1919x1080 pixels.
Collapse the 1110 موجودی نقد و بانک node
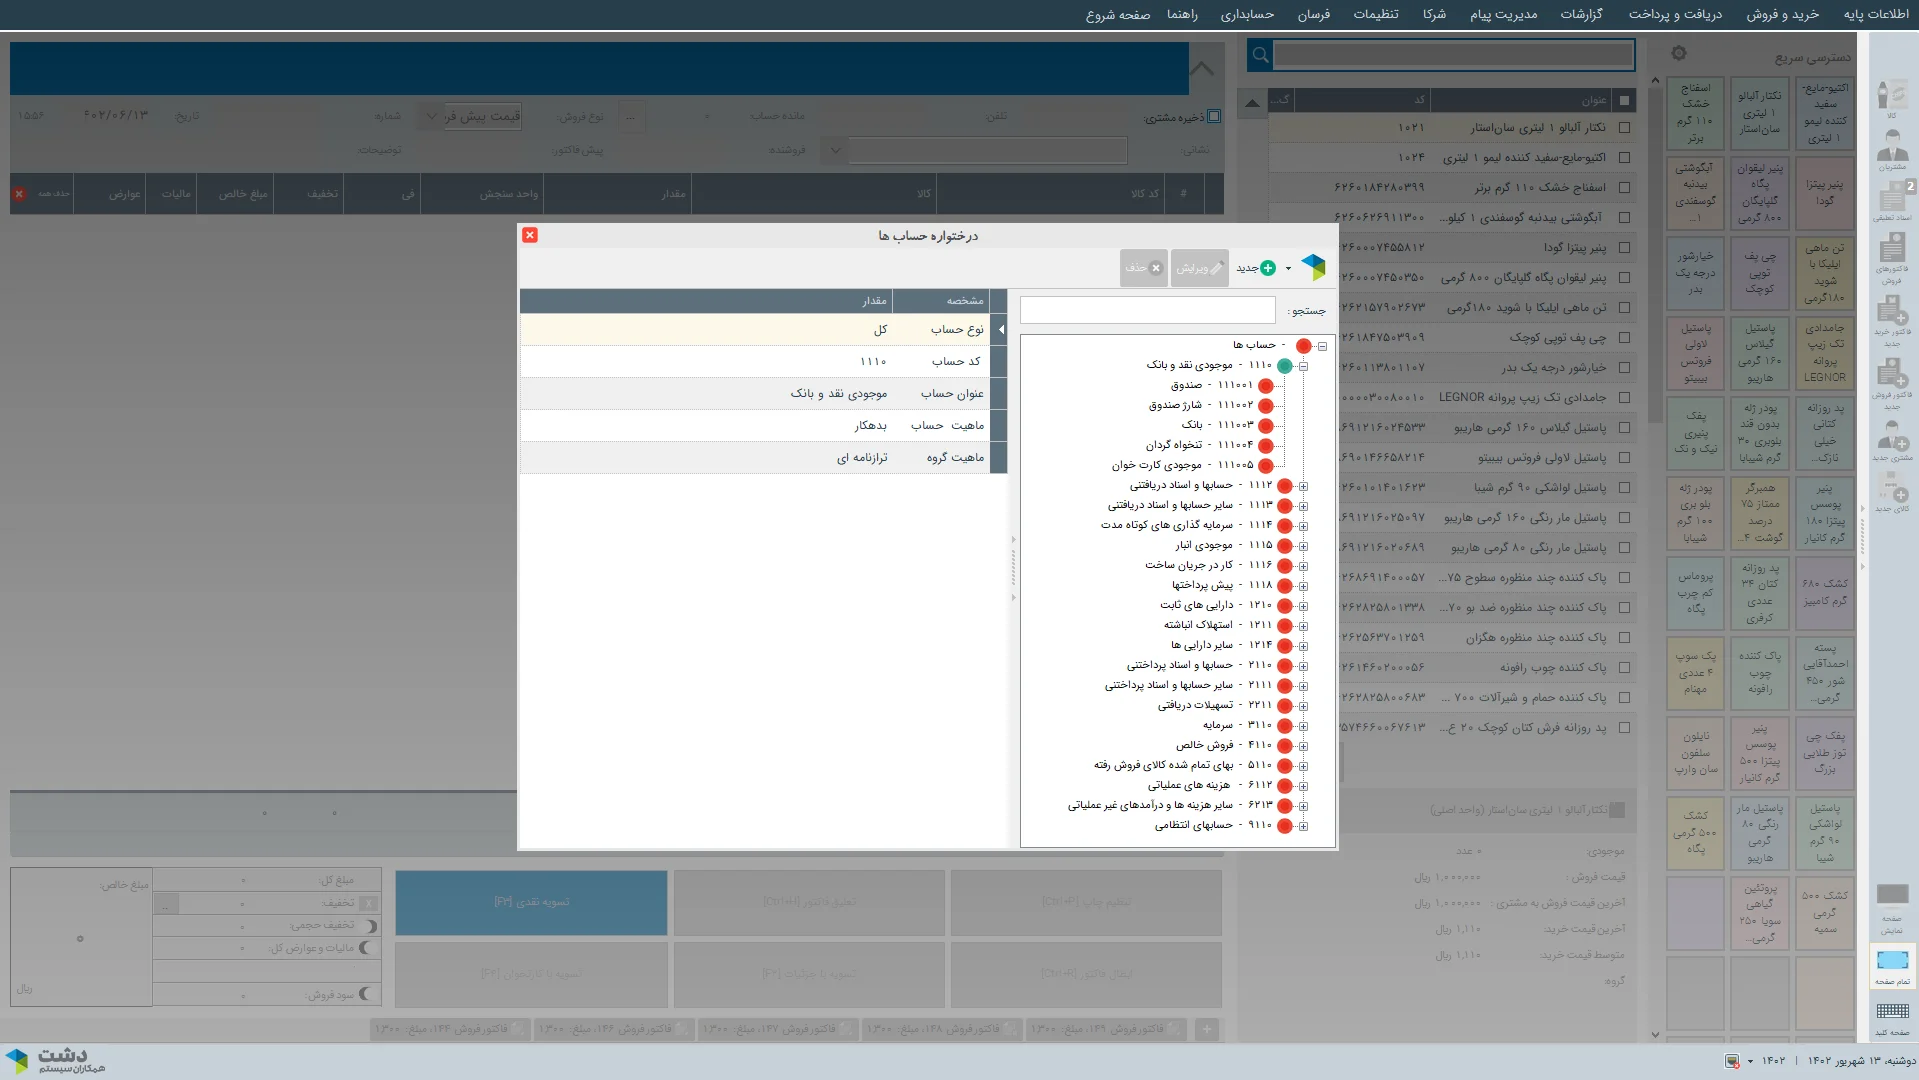point(1303,366)
